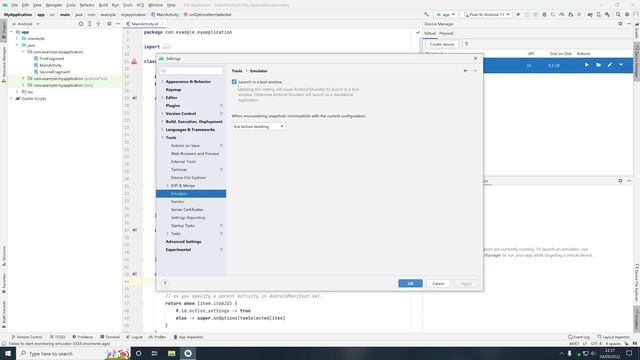Focus the Settings search field

click(191, 71)
